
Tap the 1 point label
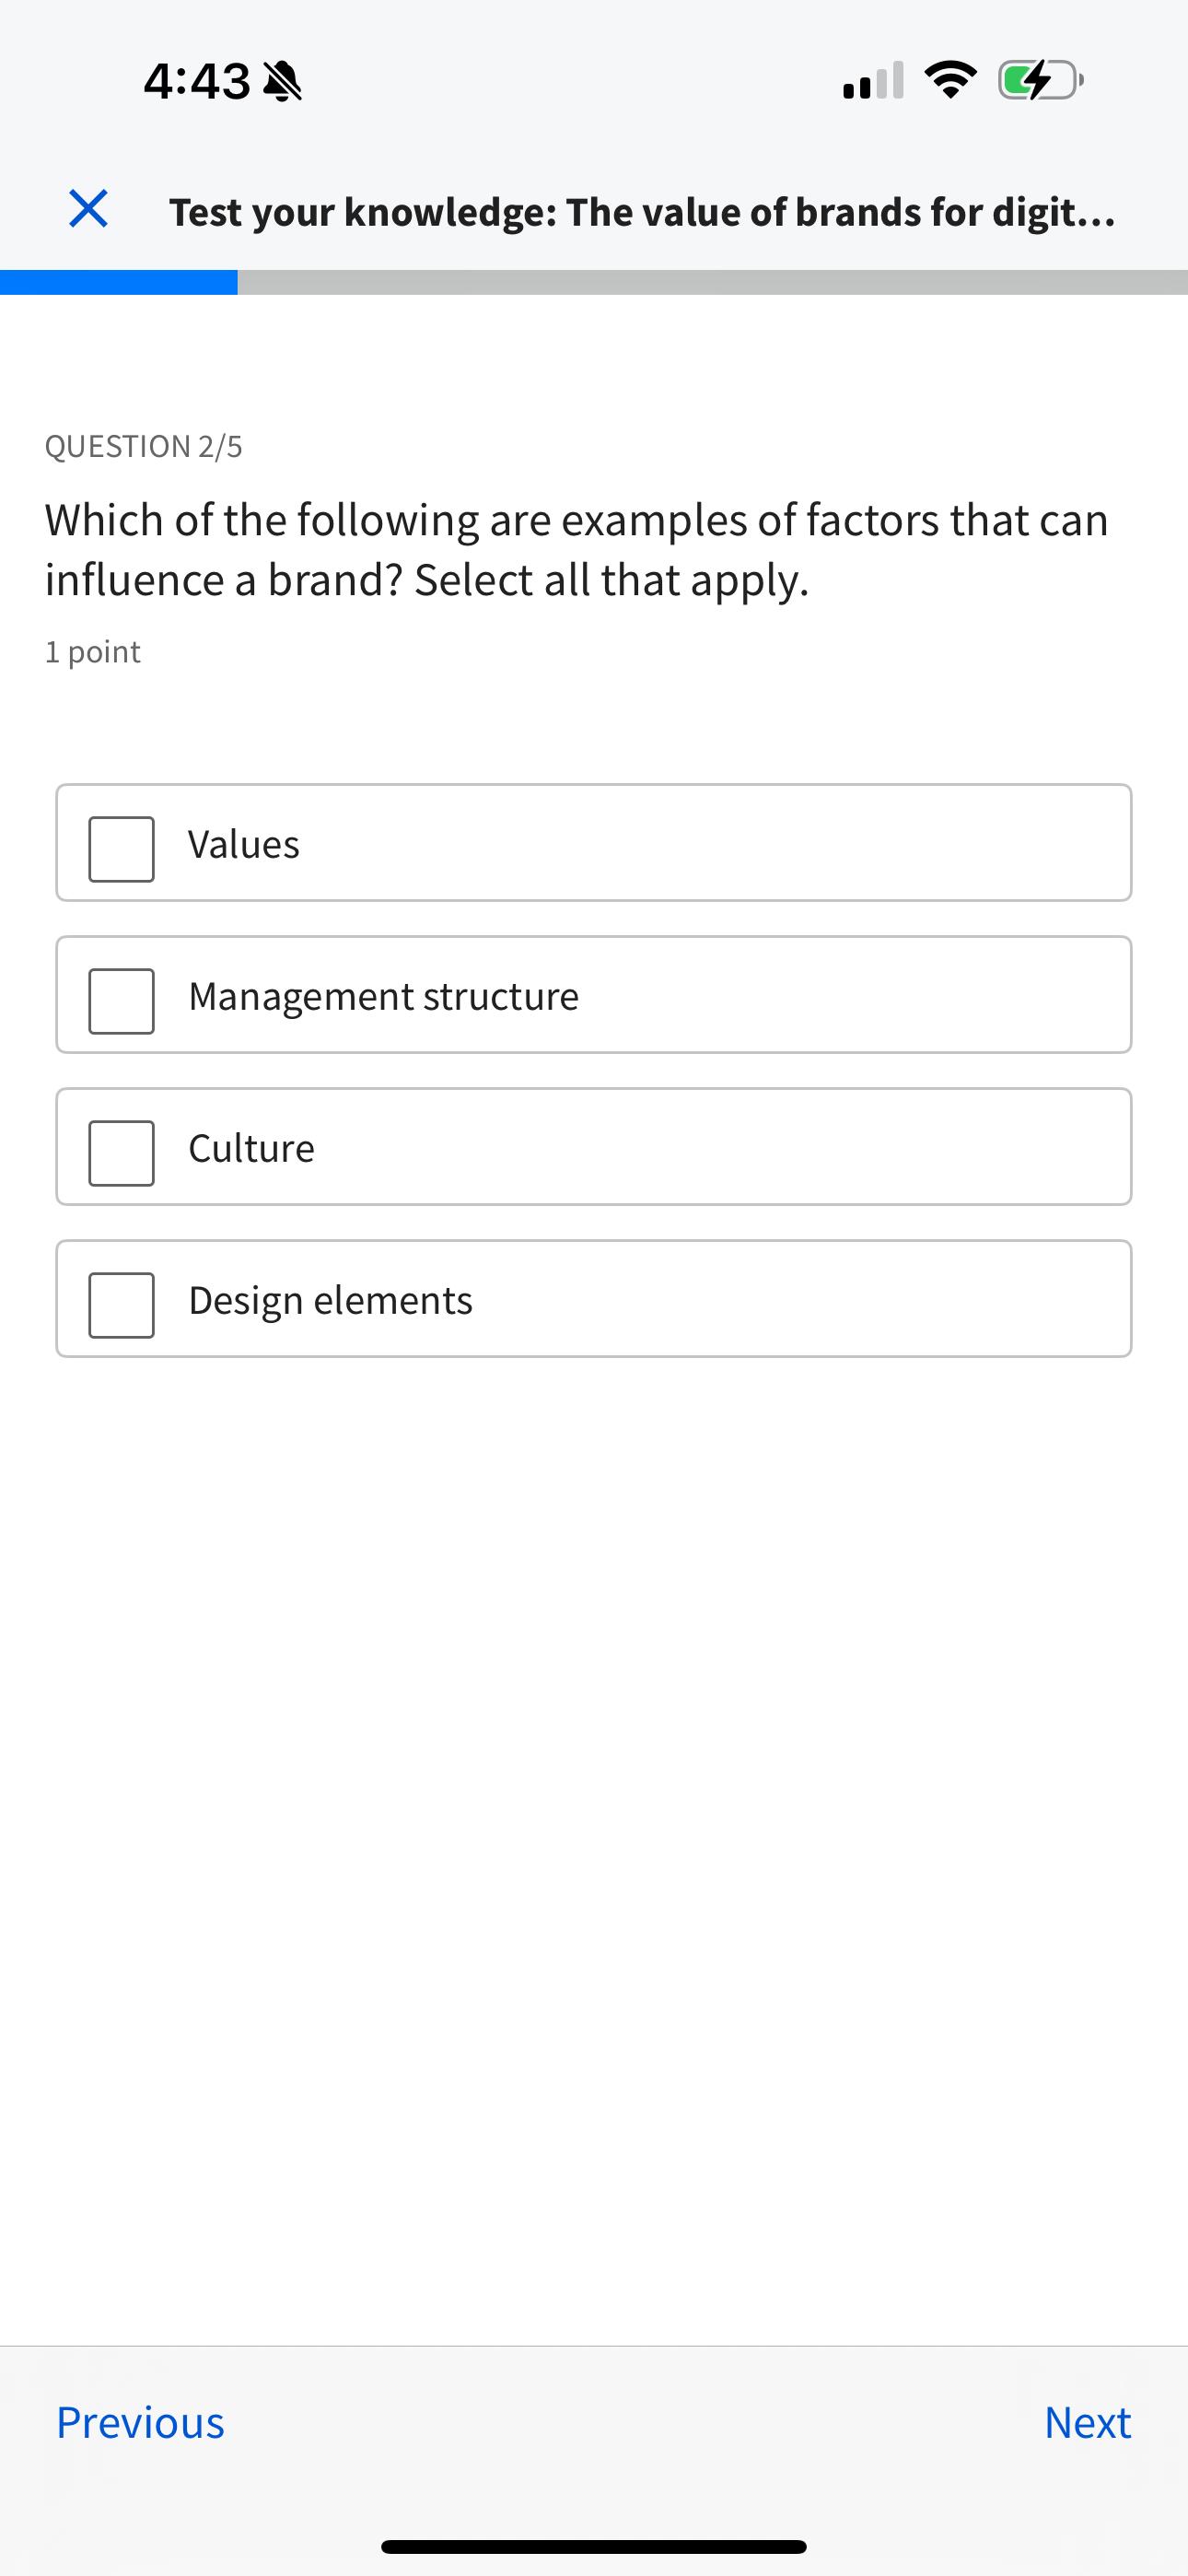click(x=92, y=650)
